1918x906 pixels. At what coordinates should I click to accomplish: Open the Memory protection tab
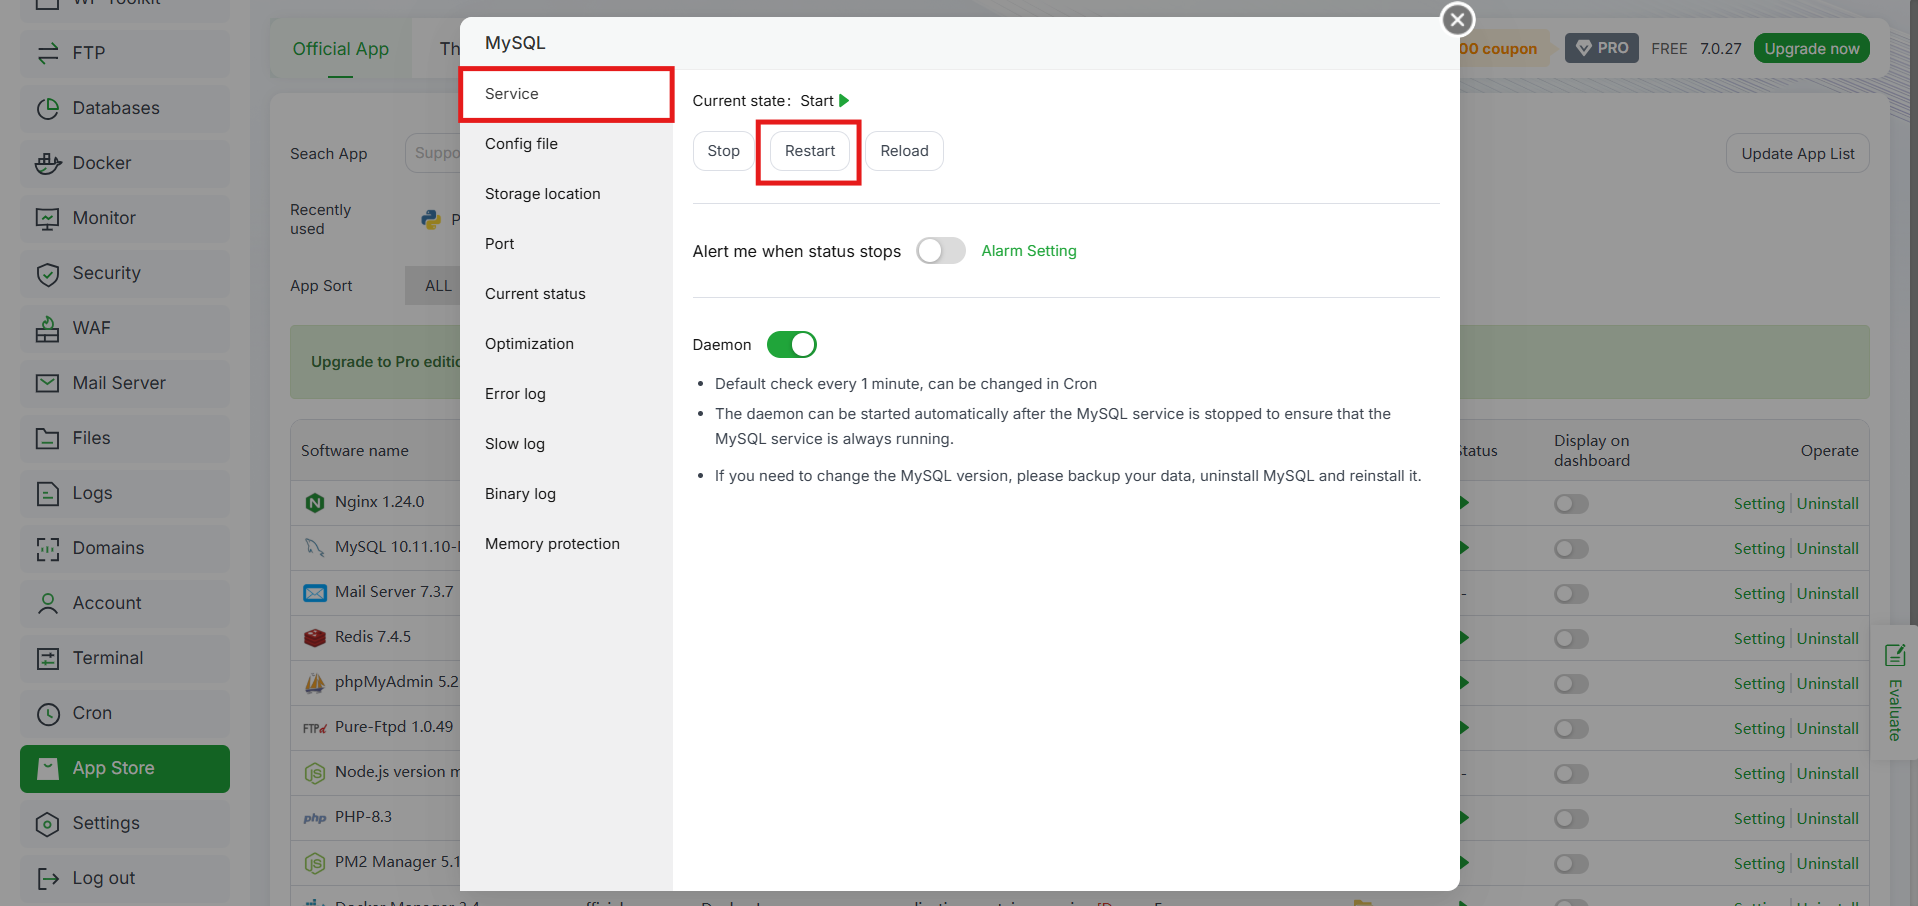pos(566,544)
